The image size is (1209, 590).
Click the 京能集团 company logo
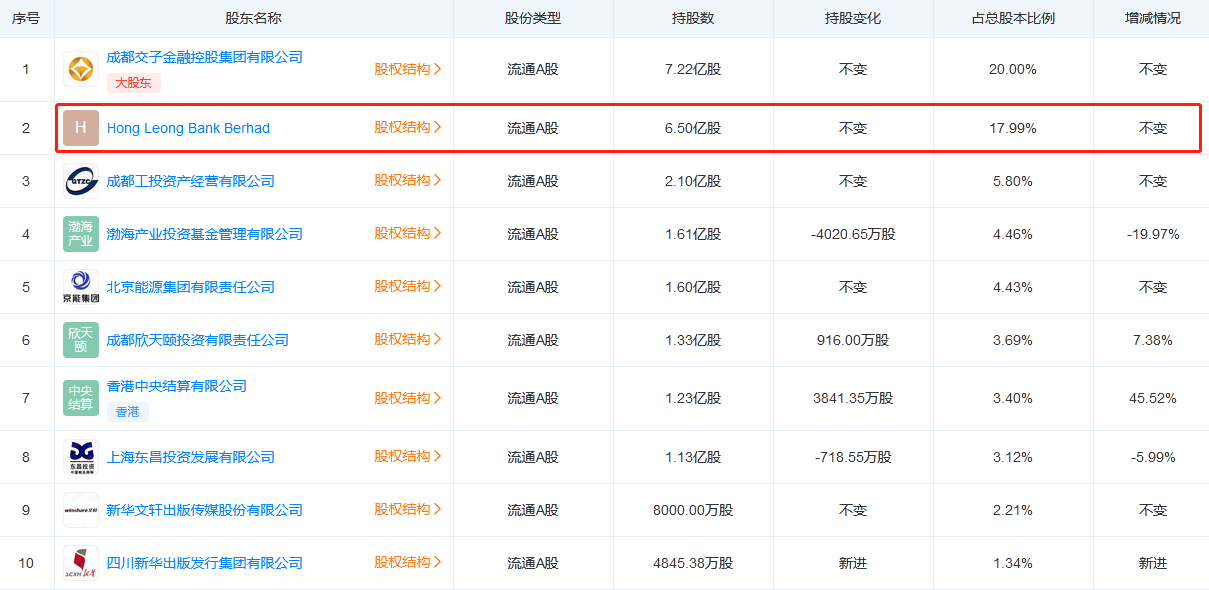pos(81,287)
